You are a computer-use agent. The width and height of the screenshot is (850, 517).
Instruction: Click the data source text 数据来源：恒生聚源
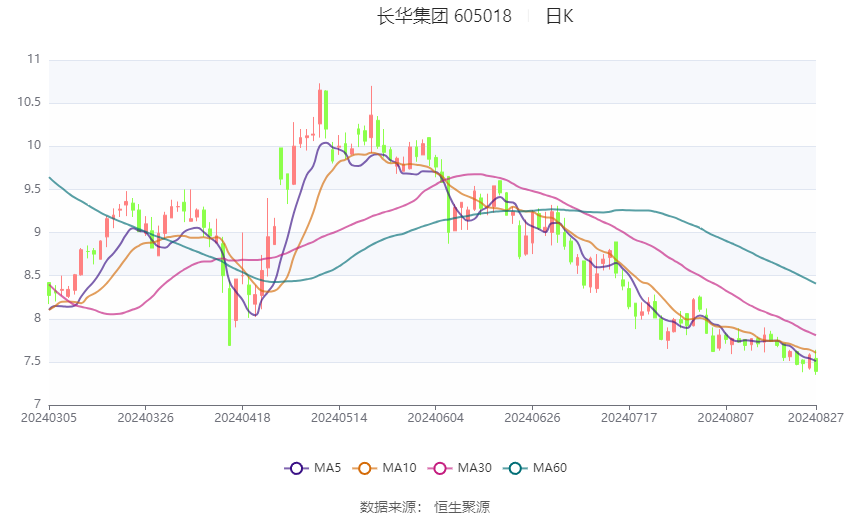[425, 507]
